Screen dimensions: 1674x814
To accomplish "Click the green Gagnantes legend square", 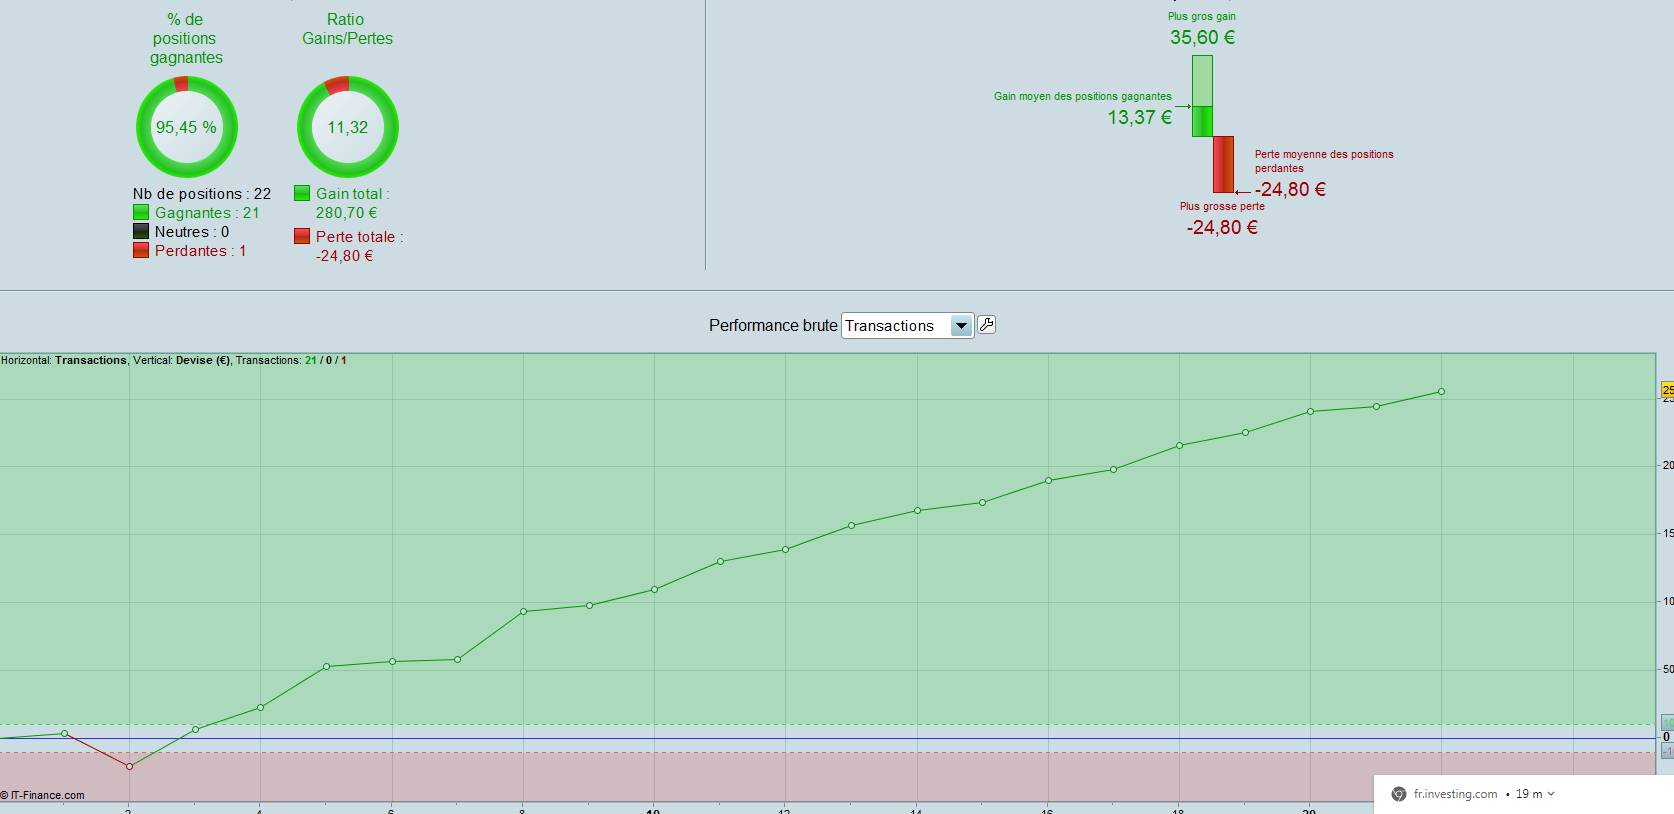I will pyautogui.click(x=141, y=212).
